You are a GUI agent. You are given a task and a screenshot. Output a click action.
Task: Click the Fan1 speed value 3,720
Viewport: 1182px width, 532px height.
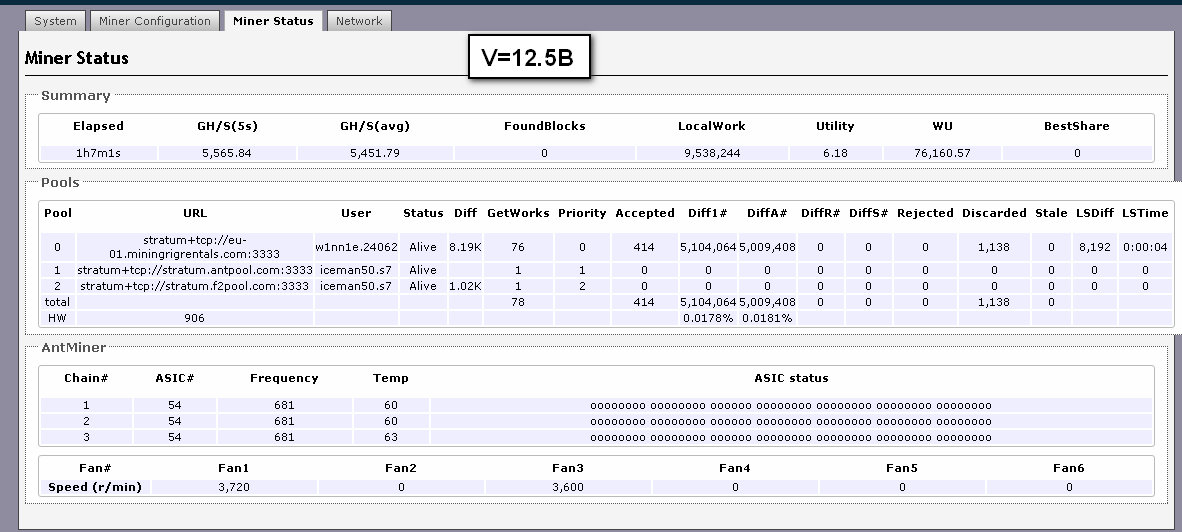pos(233,487)
